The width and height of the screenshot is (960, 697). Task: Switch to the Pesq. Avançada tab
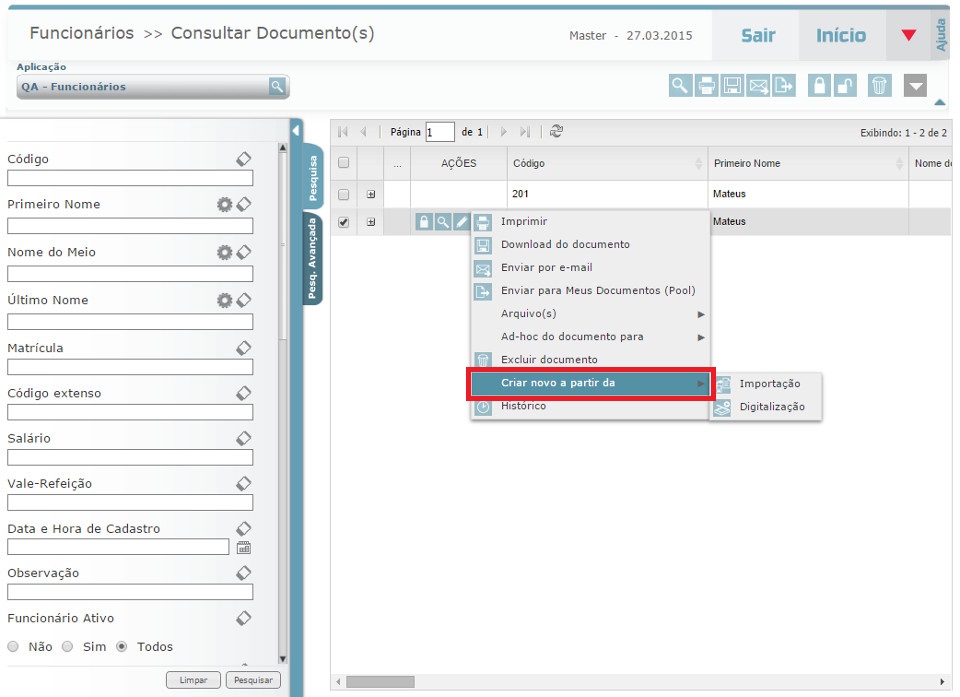(x=313, y=258)
